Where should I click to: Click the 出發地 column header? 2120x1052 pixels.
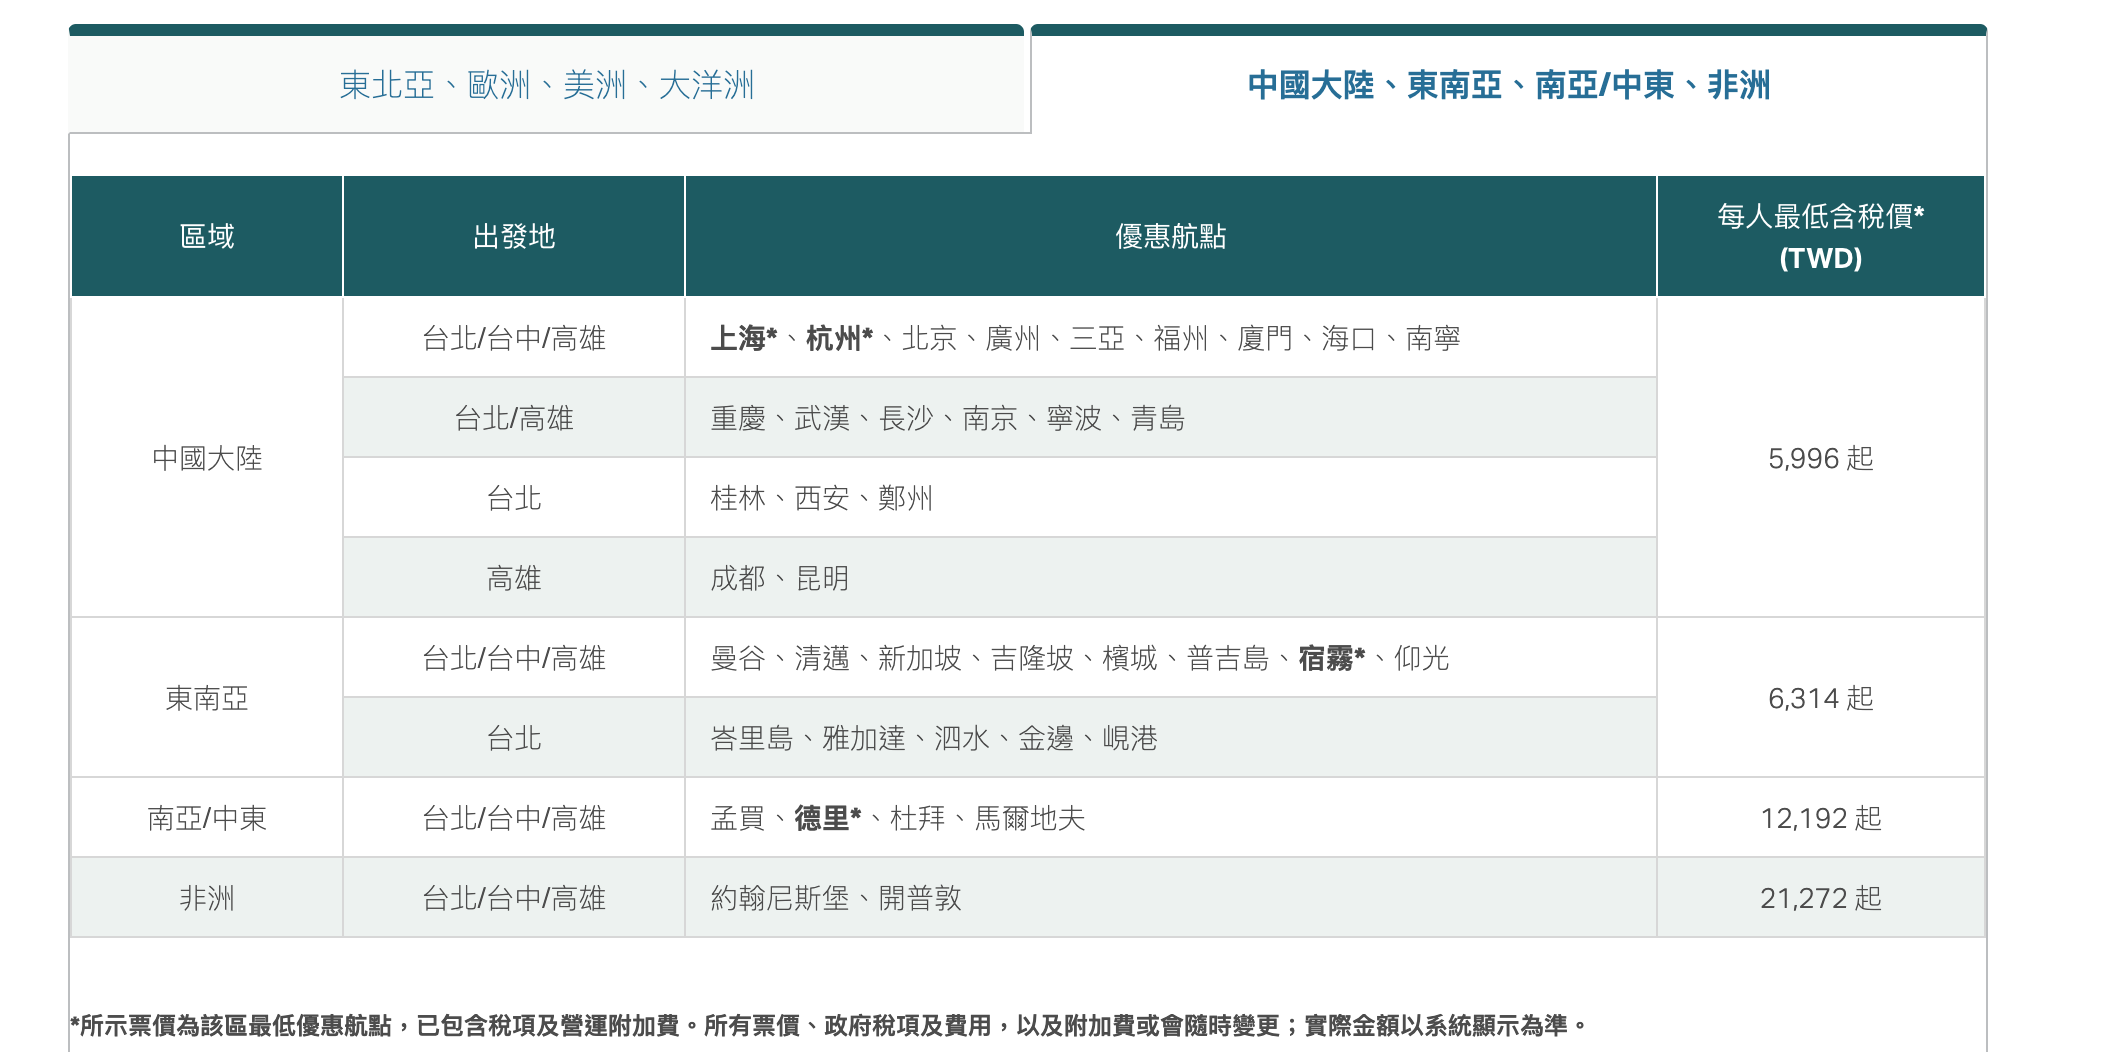[x=514, y=236]
